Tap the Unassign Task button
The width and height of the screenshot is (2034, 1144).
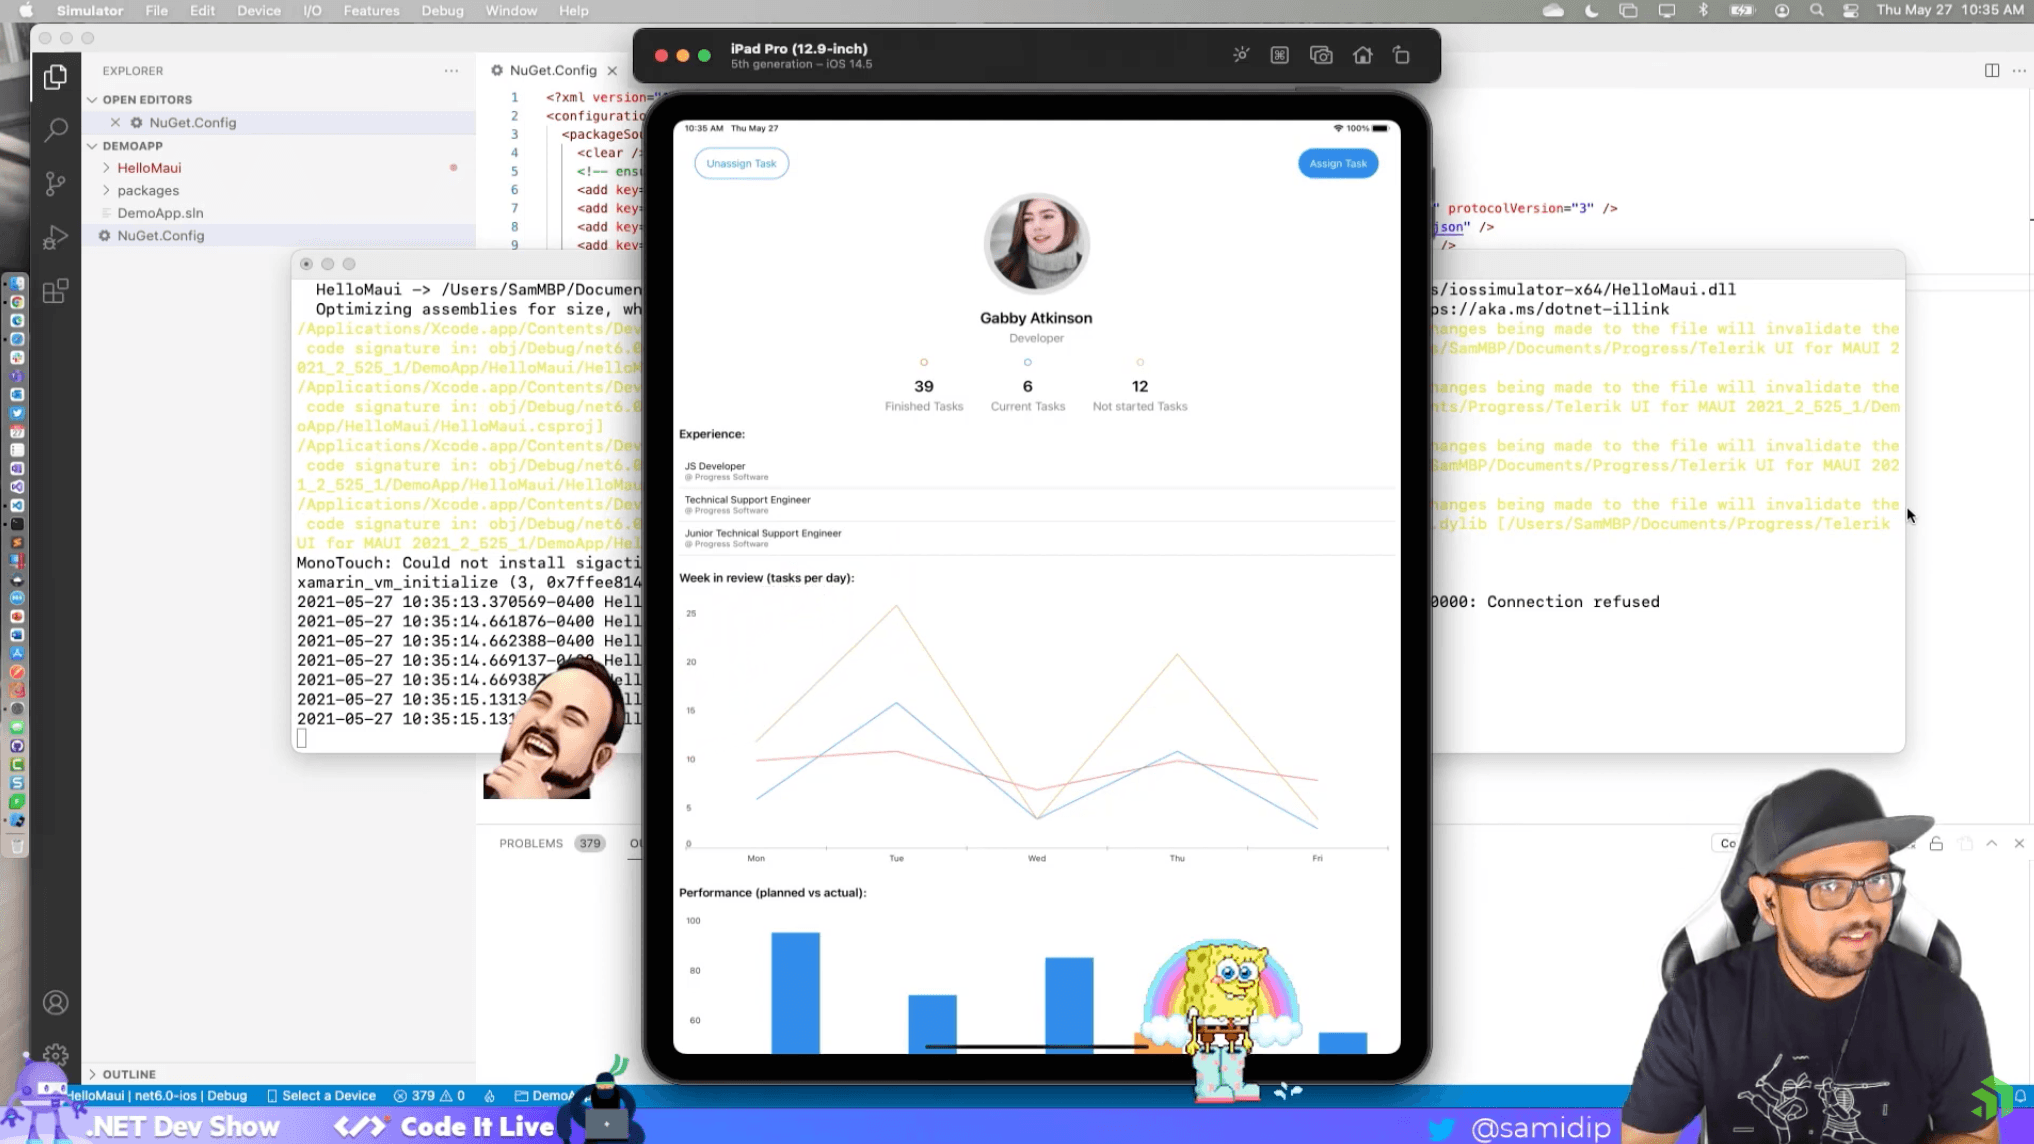click(741, 163)
